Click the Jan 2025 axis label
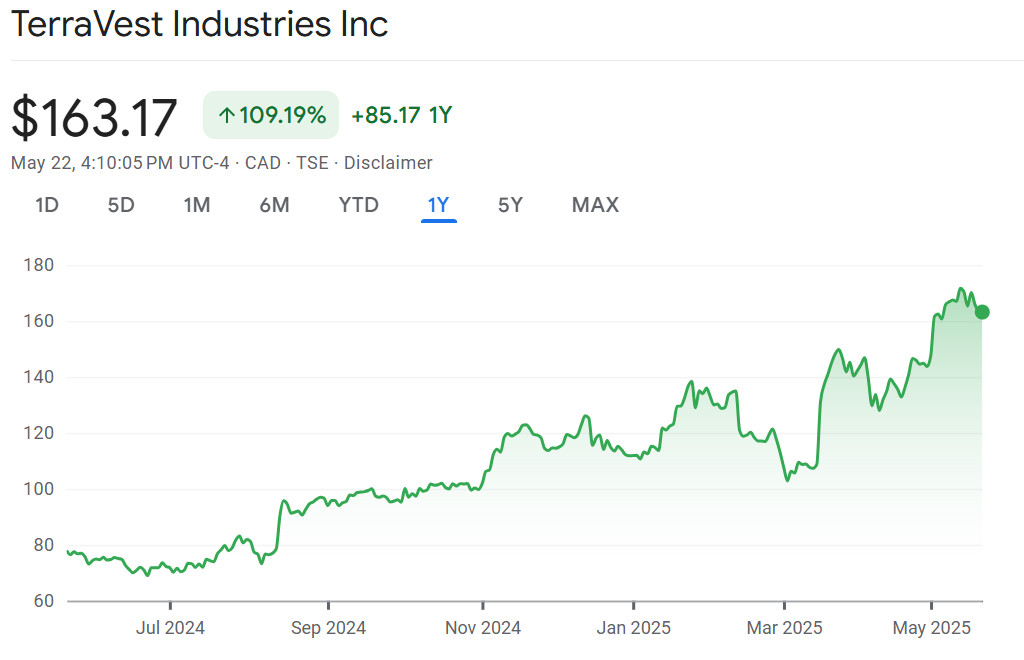Screen dimensions: 1024x660 634,628
